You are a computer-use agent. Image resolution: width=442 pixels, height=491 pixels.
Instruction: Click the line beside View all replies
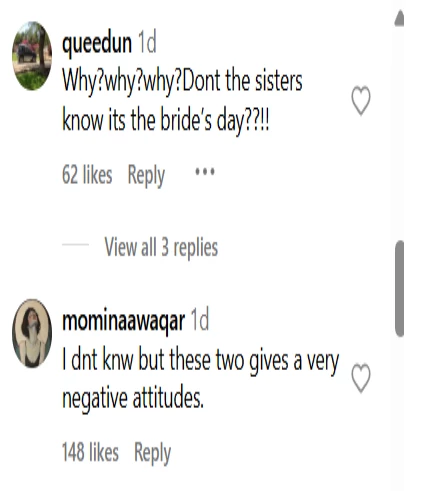(75, 244)
